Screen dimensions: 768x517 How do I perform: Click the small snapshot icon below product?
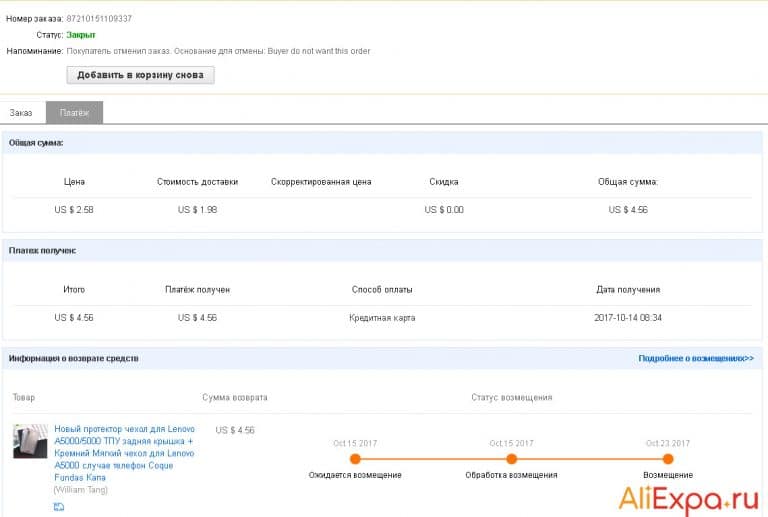(59, 507)
